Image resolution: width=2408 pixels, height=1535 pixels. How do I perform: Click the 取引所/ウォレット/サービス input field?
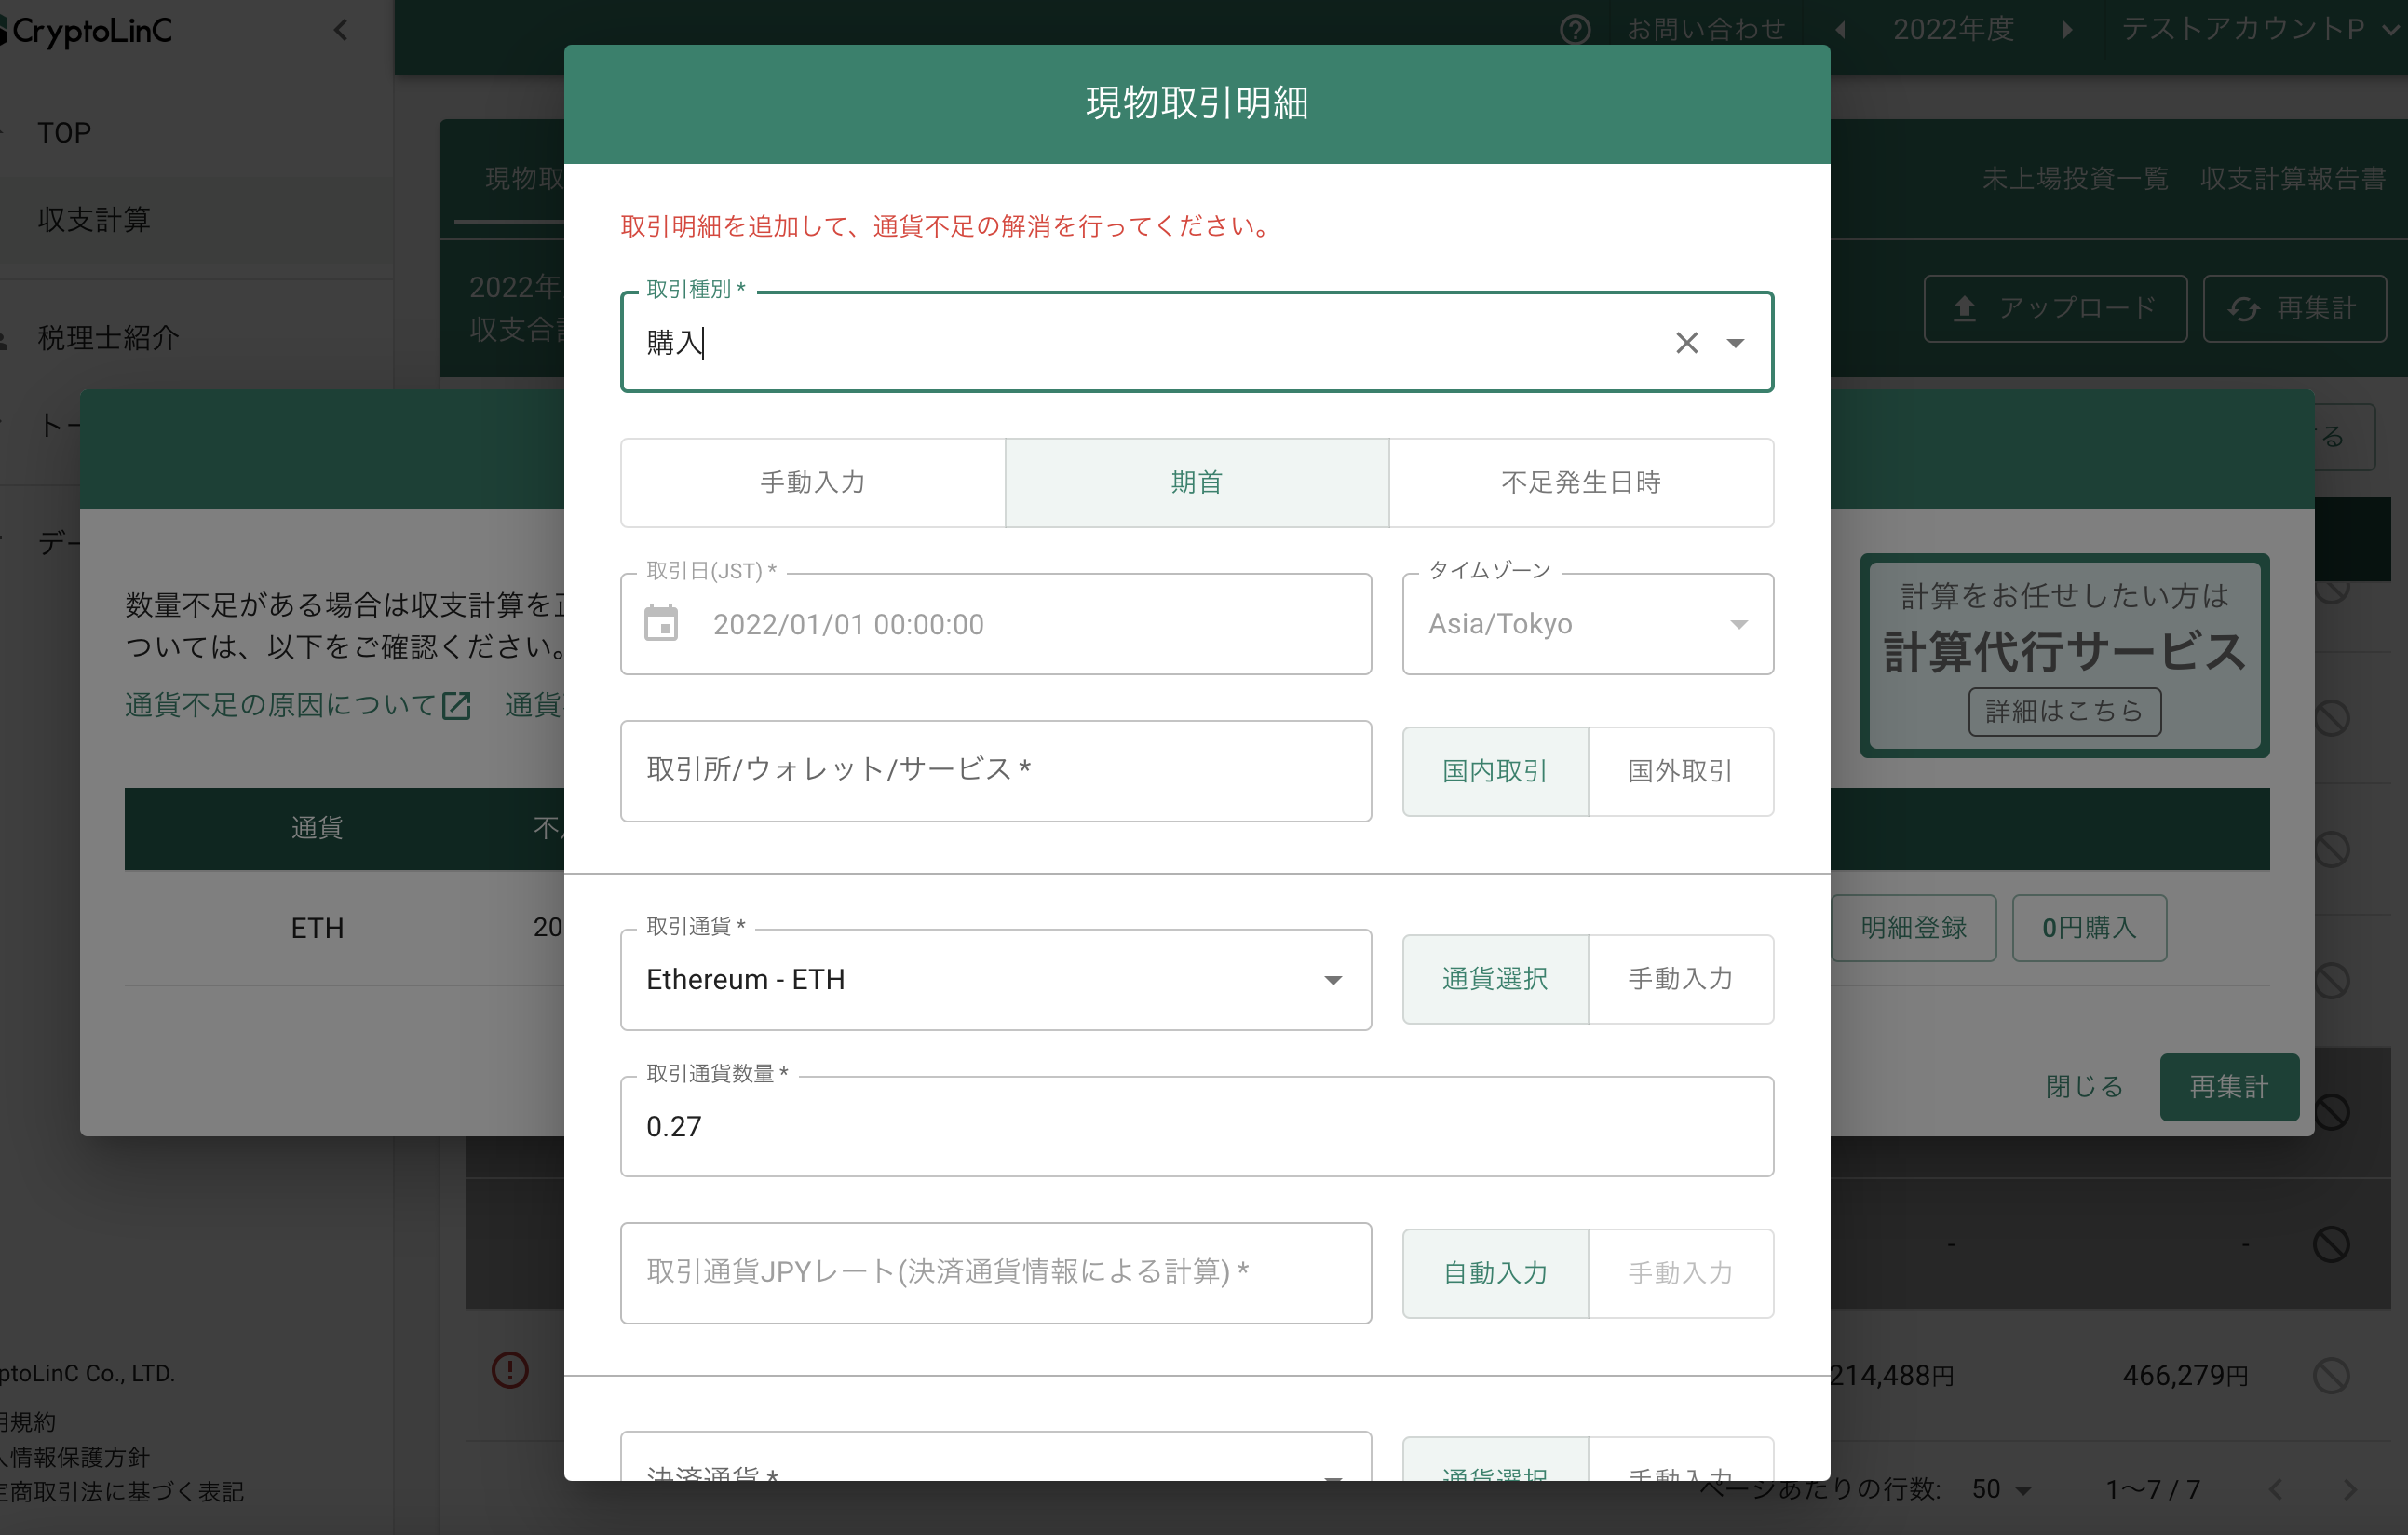pyautogui.click(x=996, y=771)
